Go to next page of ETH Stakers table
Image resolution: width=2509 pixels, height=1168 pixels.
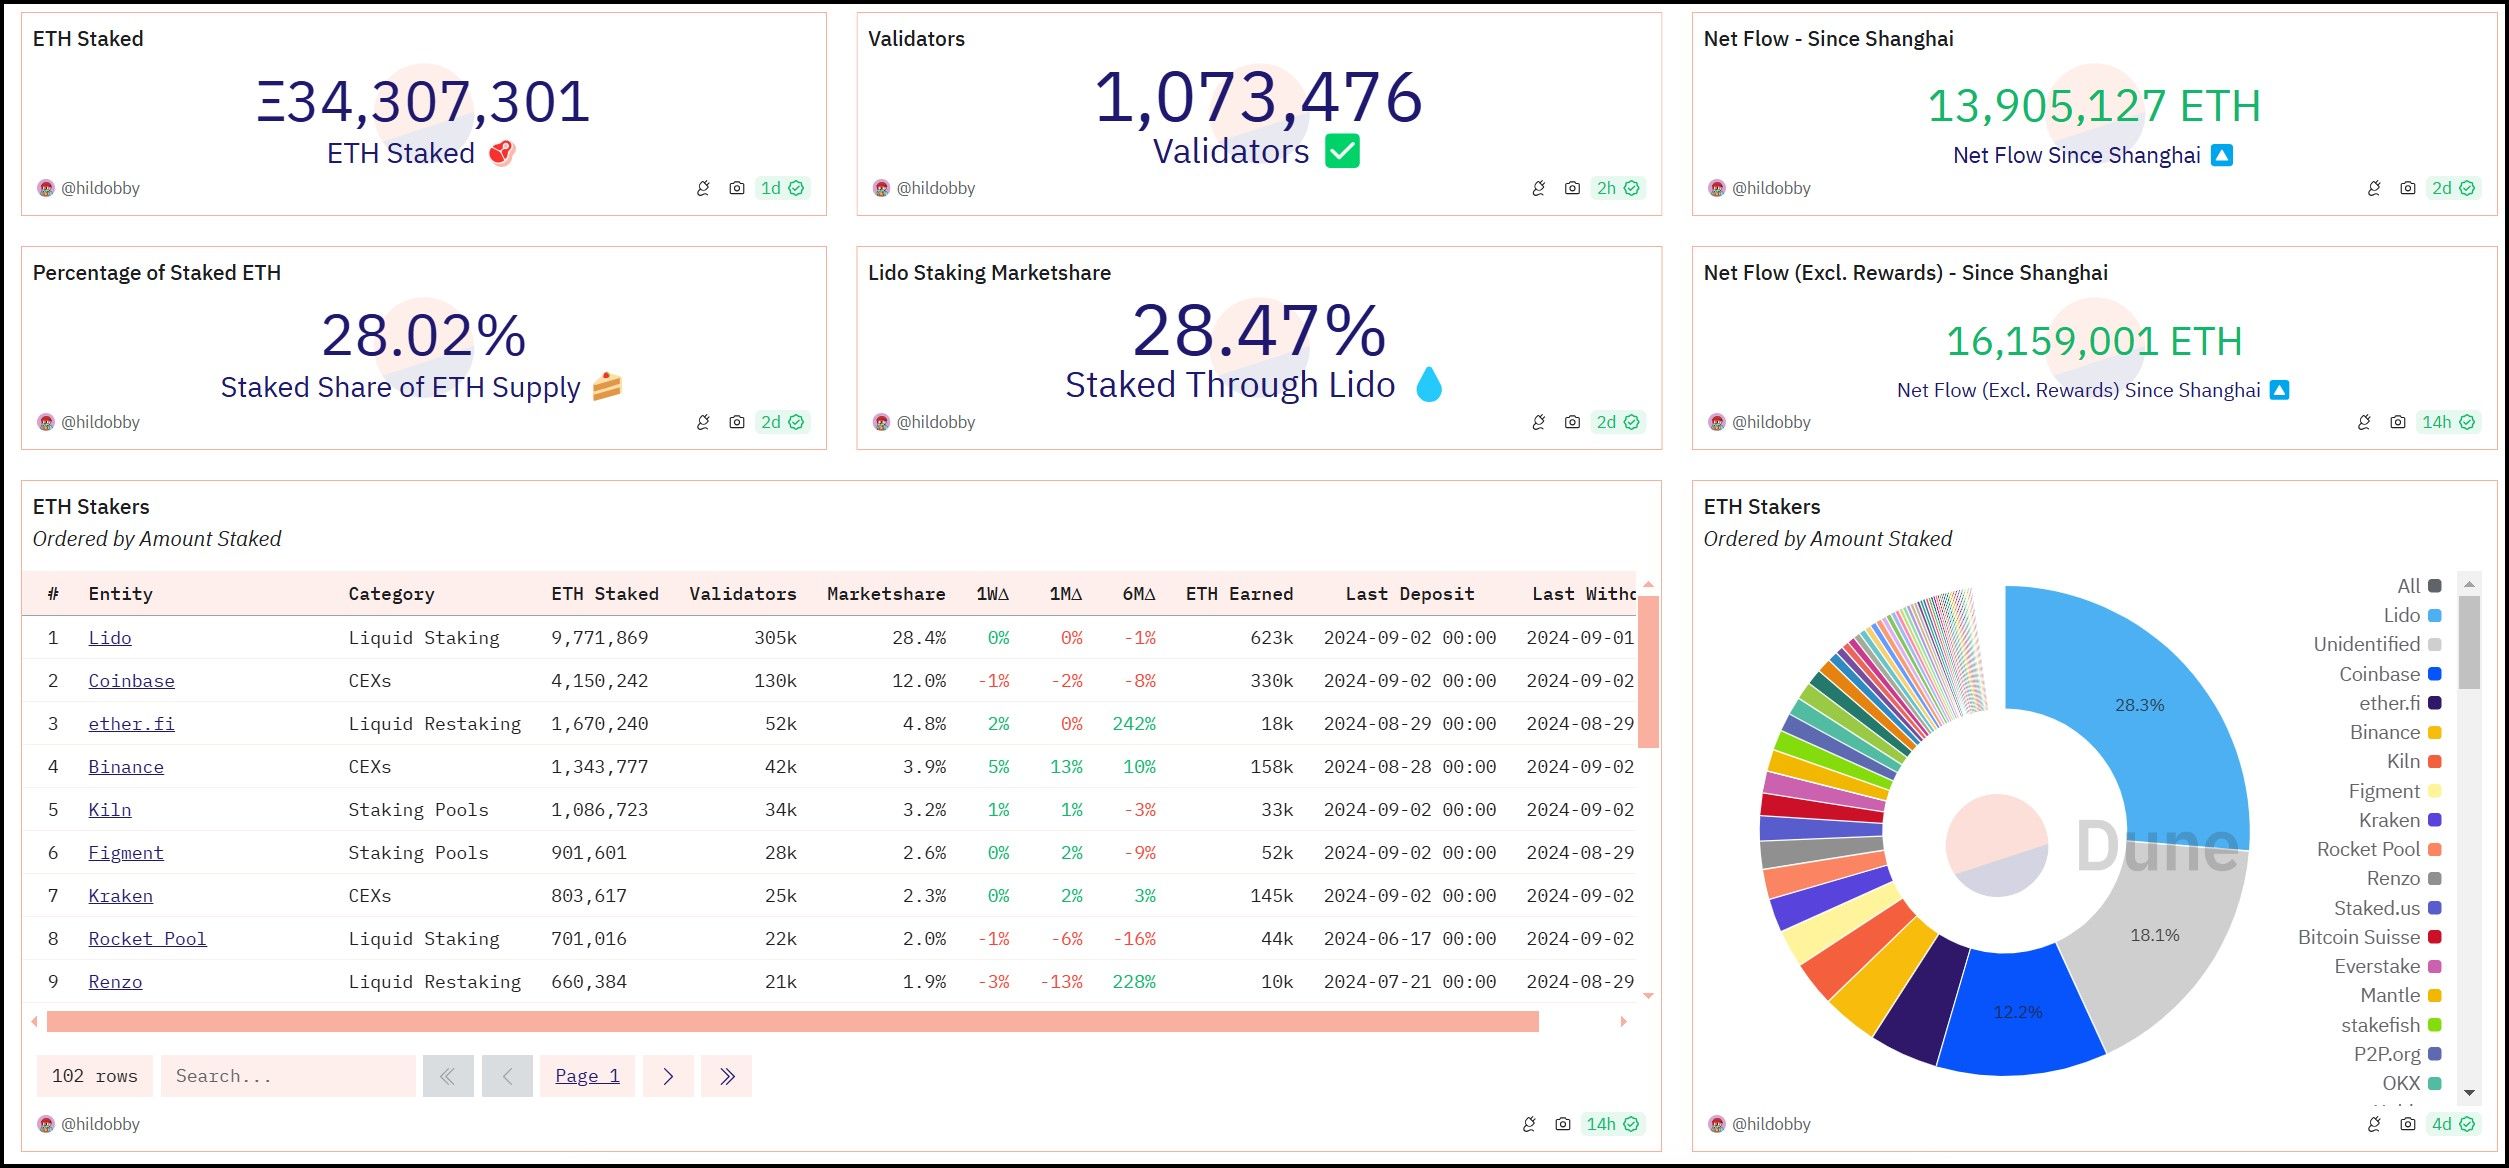tap(668, 1076)
